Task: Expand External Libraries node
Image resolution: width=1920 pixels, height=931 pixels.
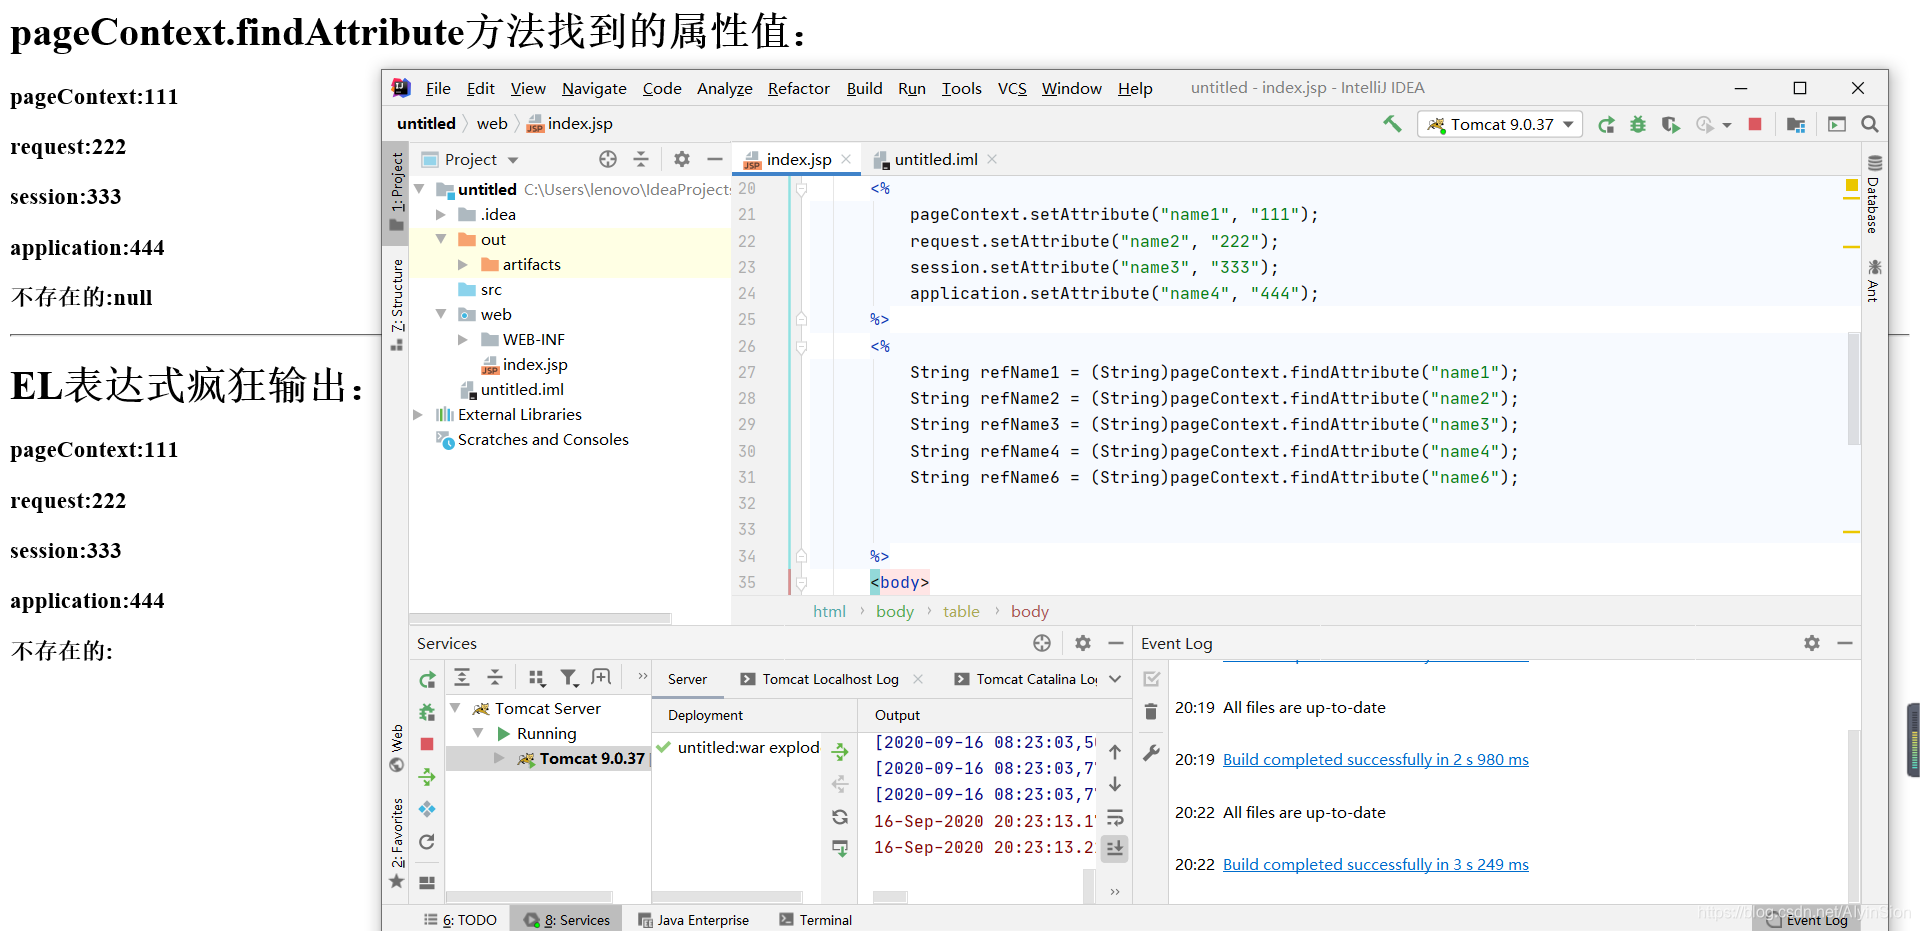Action: [x=419, y=415]
